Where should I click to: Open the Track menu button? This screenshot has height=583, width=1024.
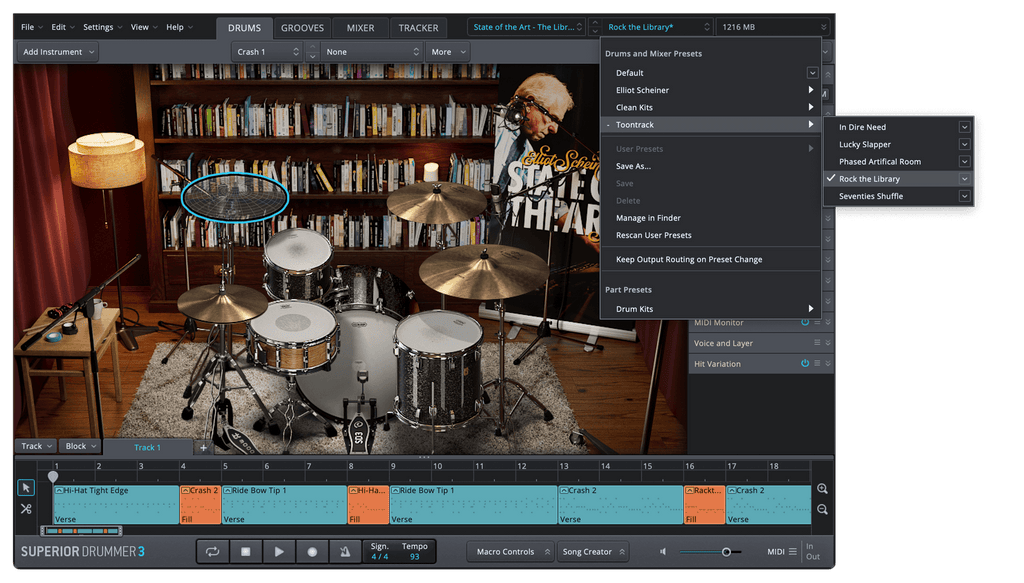pos(36,446)
